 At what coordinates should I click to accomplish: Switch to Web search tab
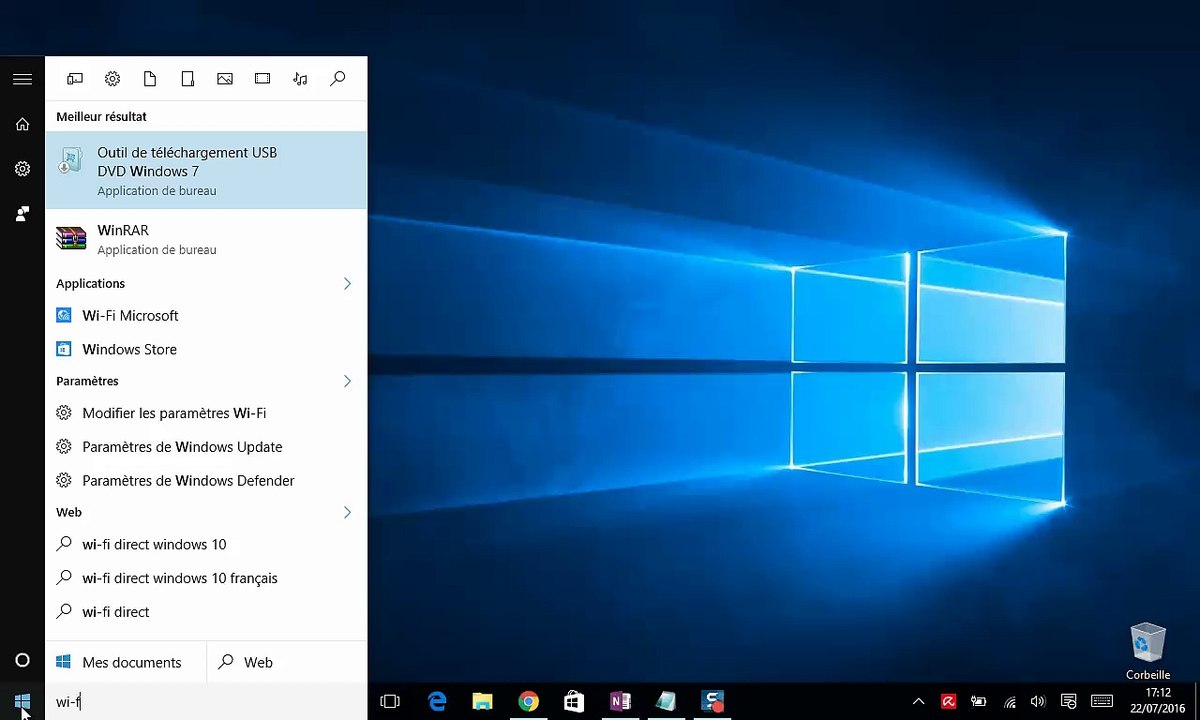click(x=287, y=662)
